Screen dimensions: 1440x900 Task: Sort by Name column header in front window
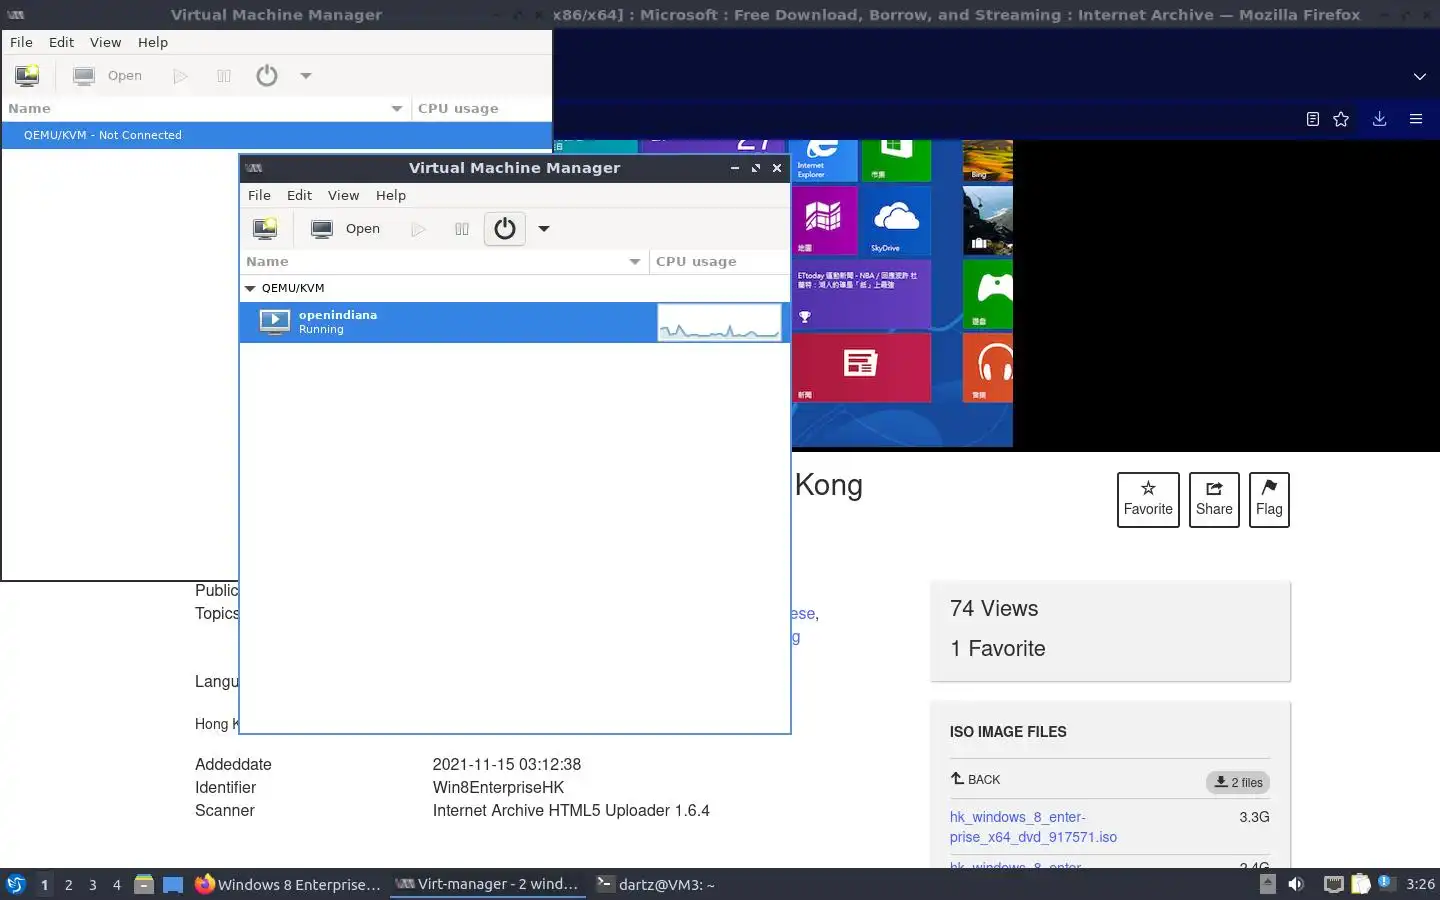click(x=444, y=261)
